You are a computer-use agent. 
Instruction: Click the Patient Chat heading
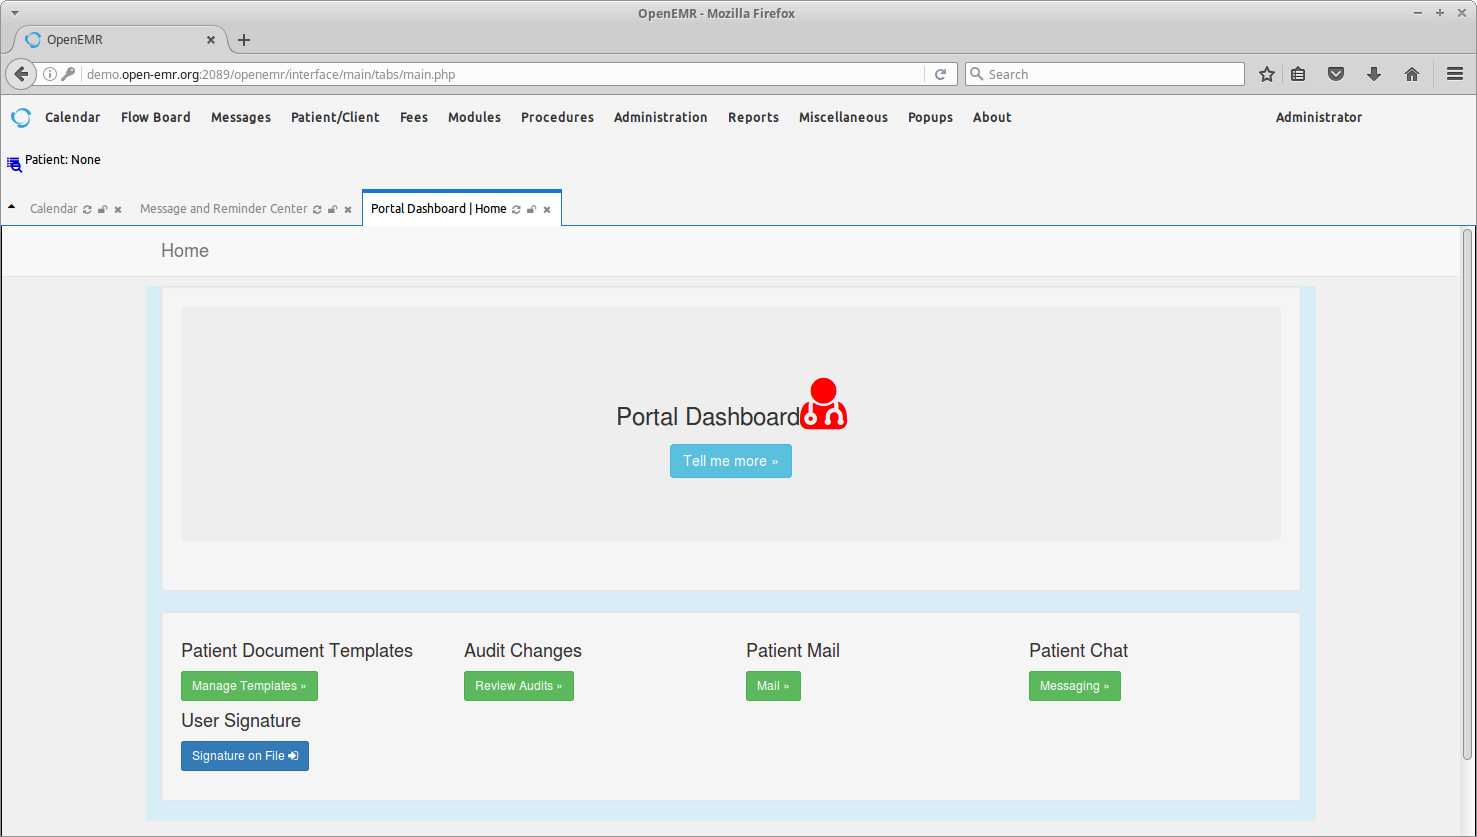coord(1078,651)
